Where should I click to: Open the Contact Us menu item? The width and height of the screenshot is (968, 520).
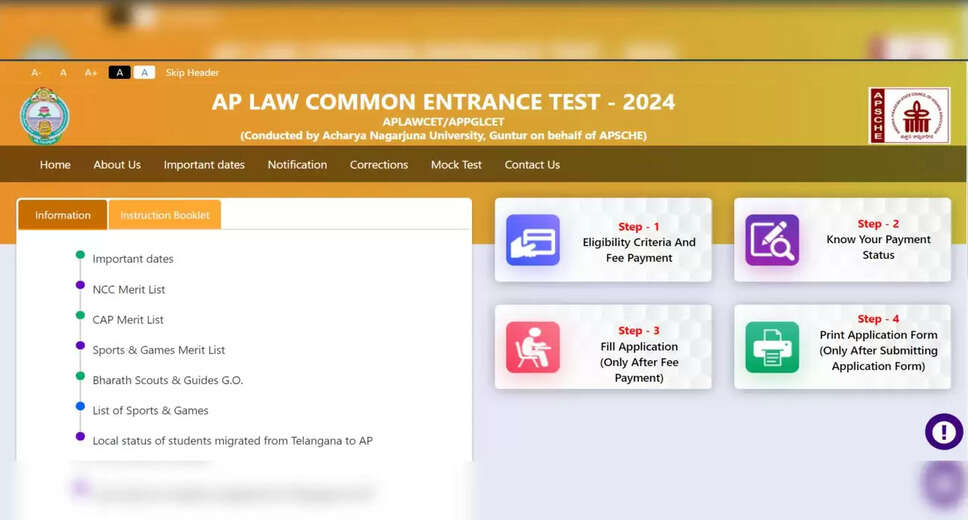point(532,165)
